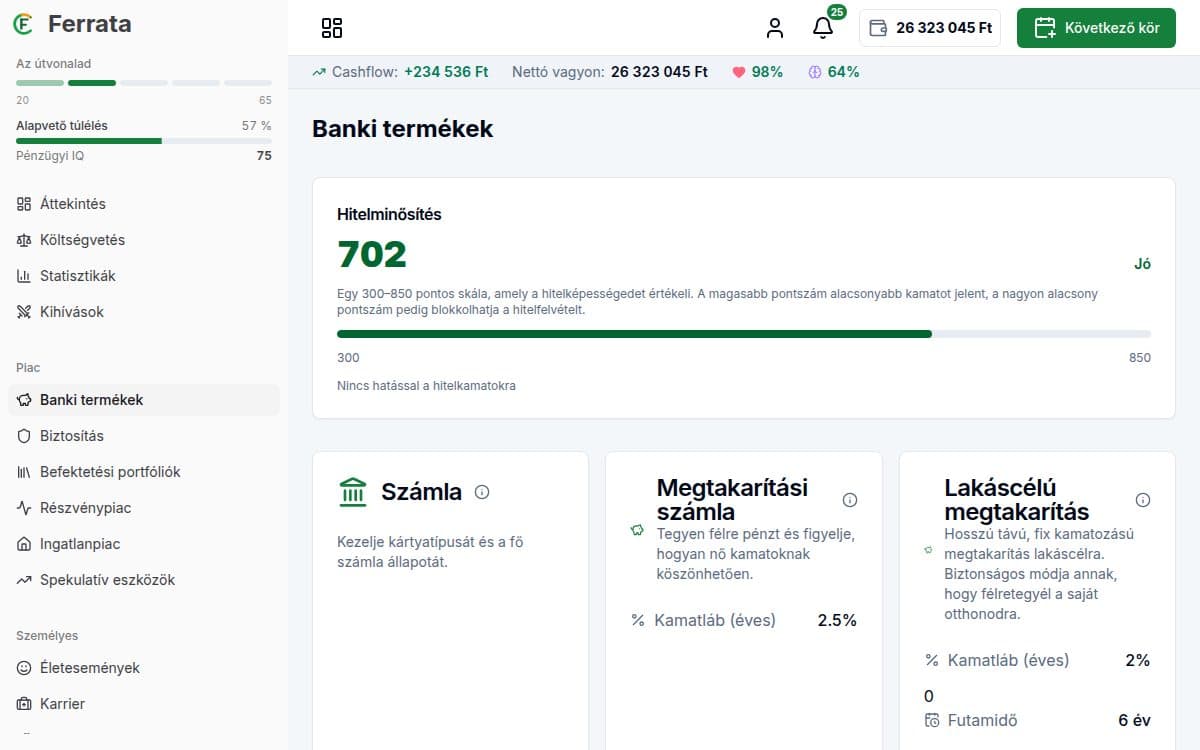Viewport: 1200px width, 750px height.
Task: Click the Statisztikák bar chart icon
Action: coord(24,276)
